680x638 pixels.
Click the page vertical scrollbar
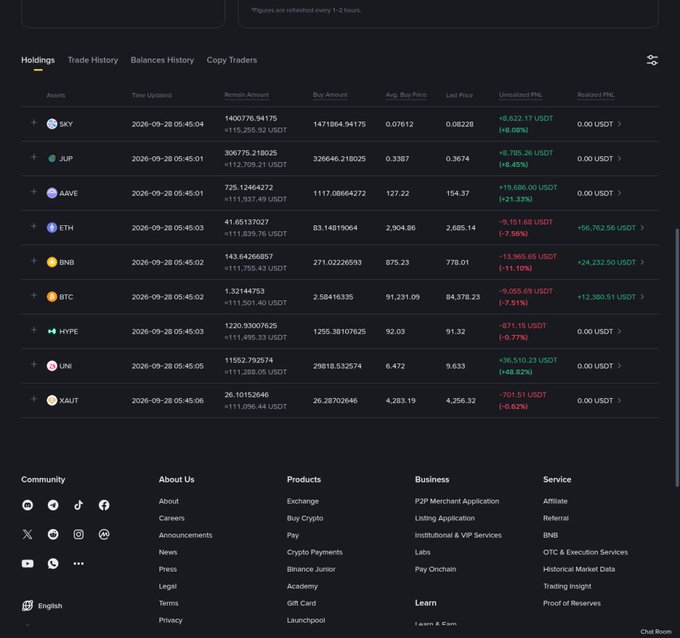click(x=677, y=358)
